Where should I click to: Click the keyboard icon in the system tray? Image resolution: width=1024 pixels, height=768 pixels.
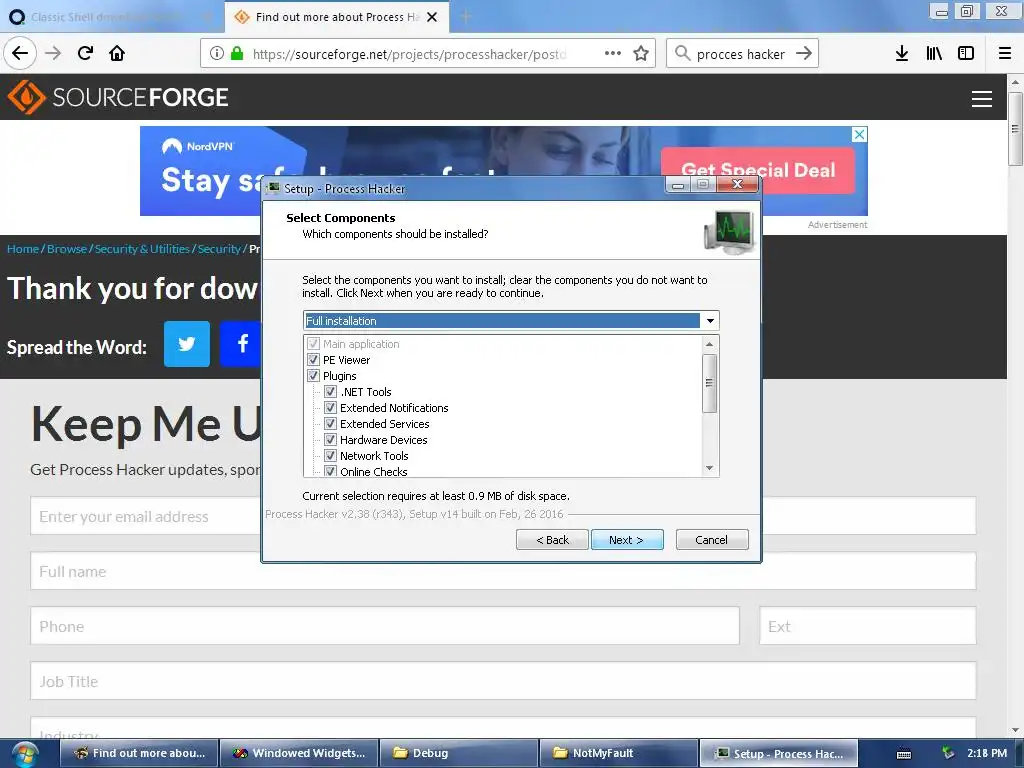[904, 754]
